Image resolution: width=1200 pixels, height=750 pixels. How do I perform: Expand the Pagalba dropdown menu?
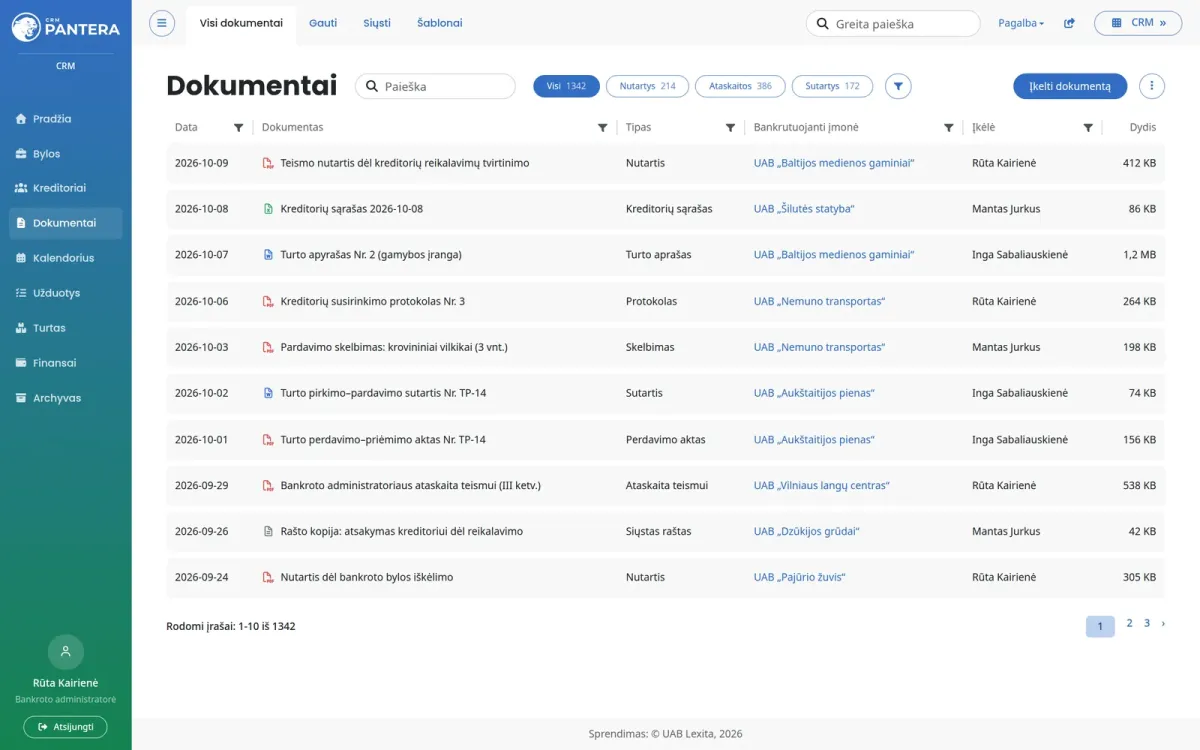click(x=1021, y=23)
